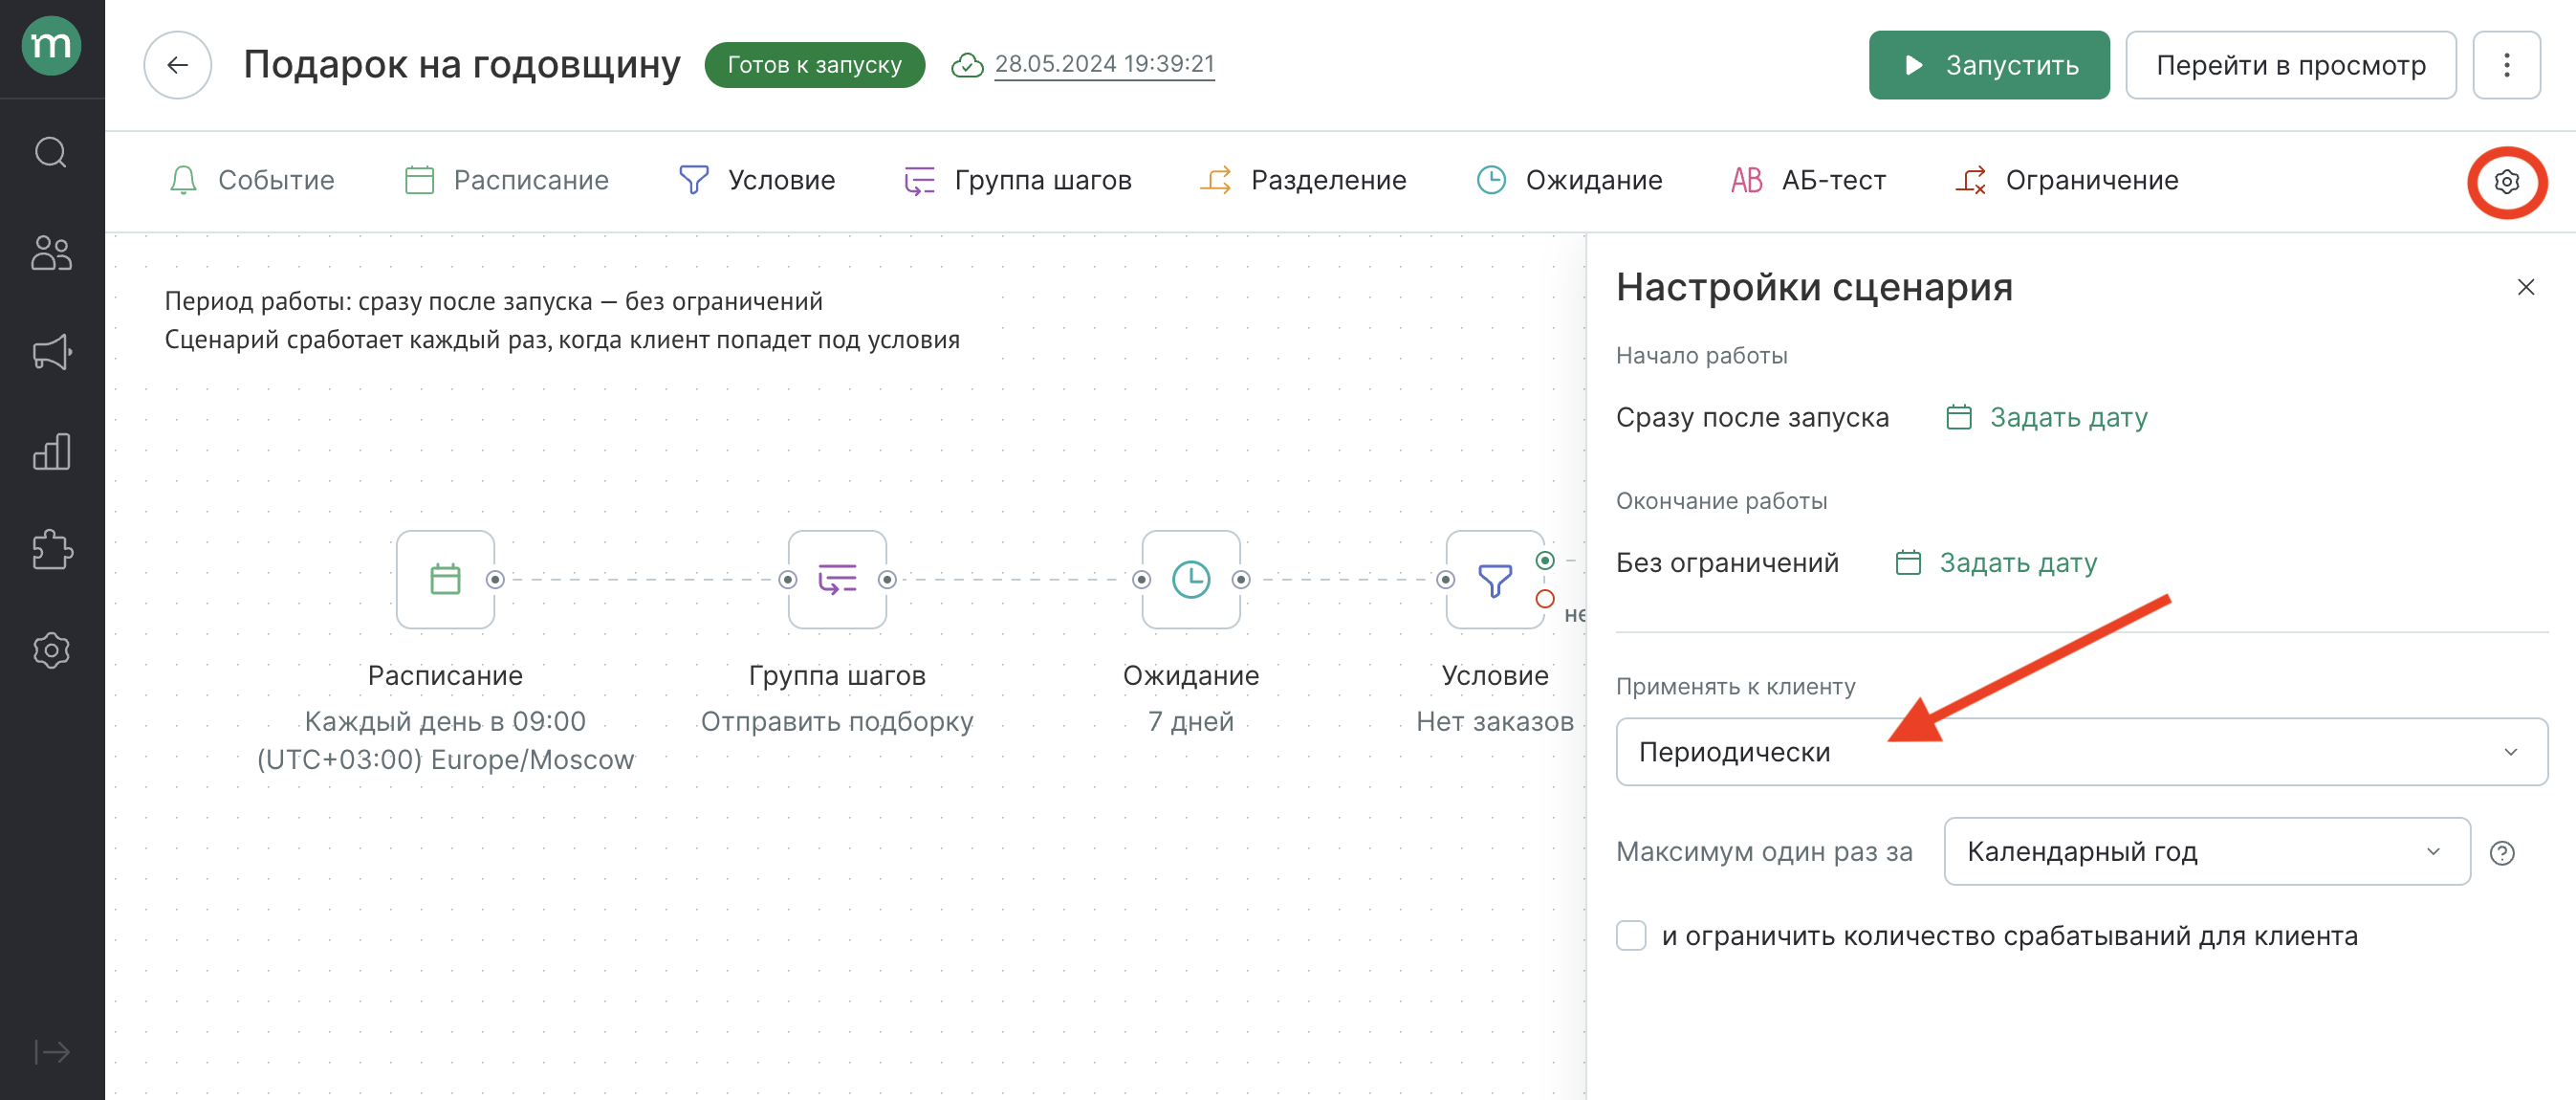This screenshot has width=2576, height=1100.
Task: Add an Ограничение block
Action: [x=2067, y=181]
